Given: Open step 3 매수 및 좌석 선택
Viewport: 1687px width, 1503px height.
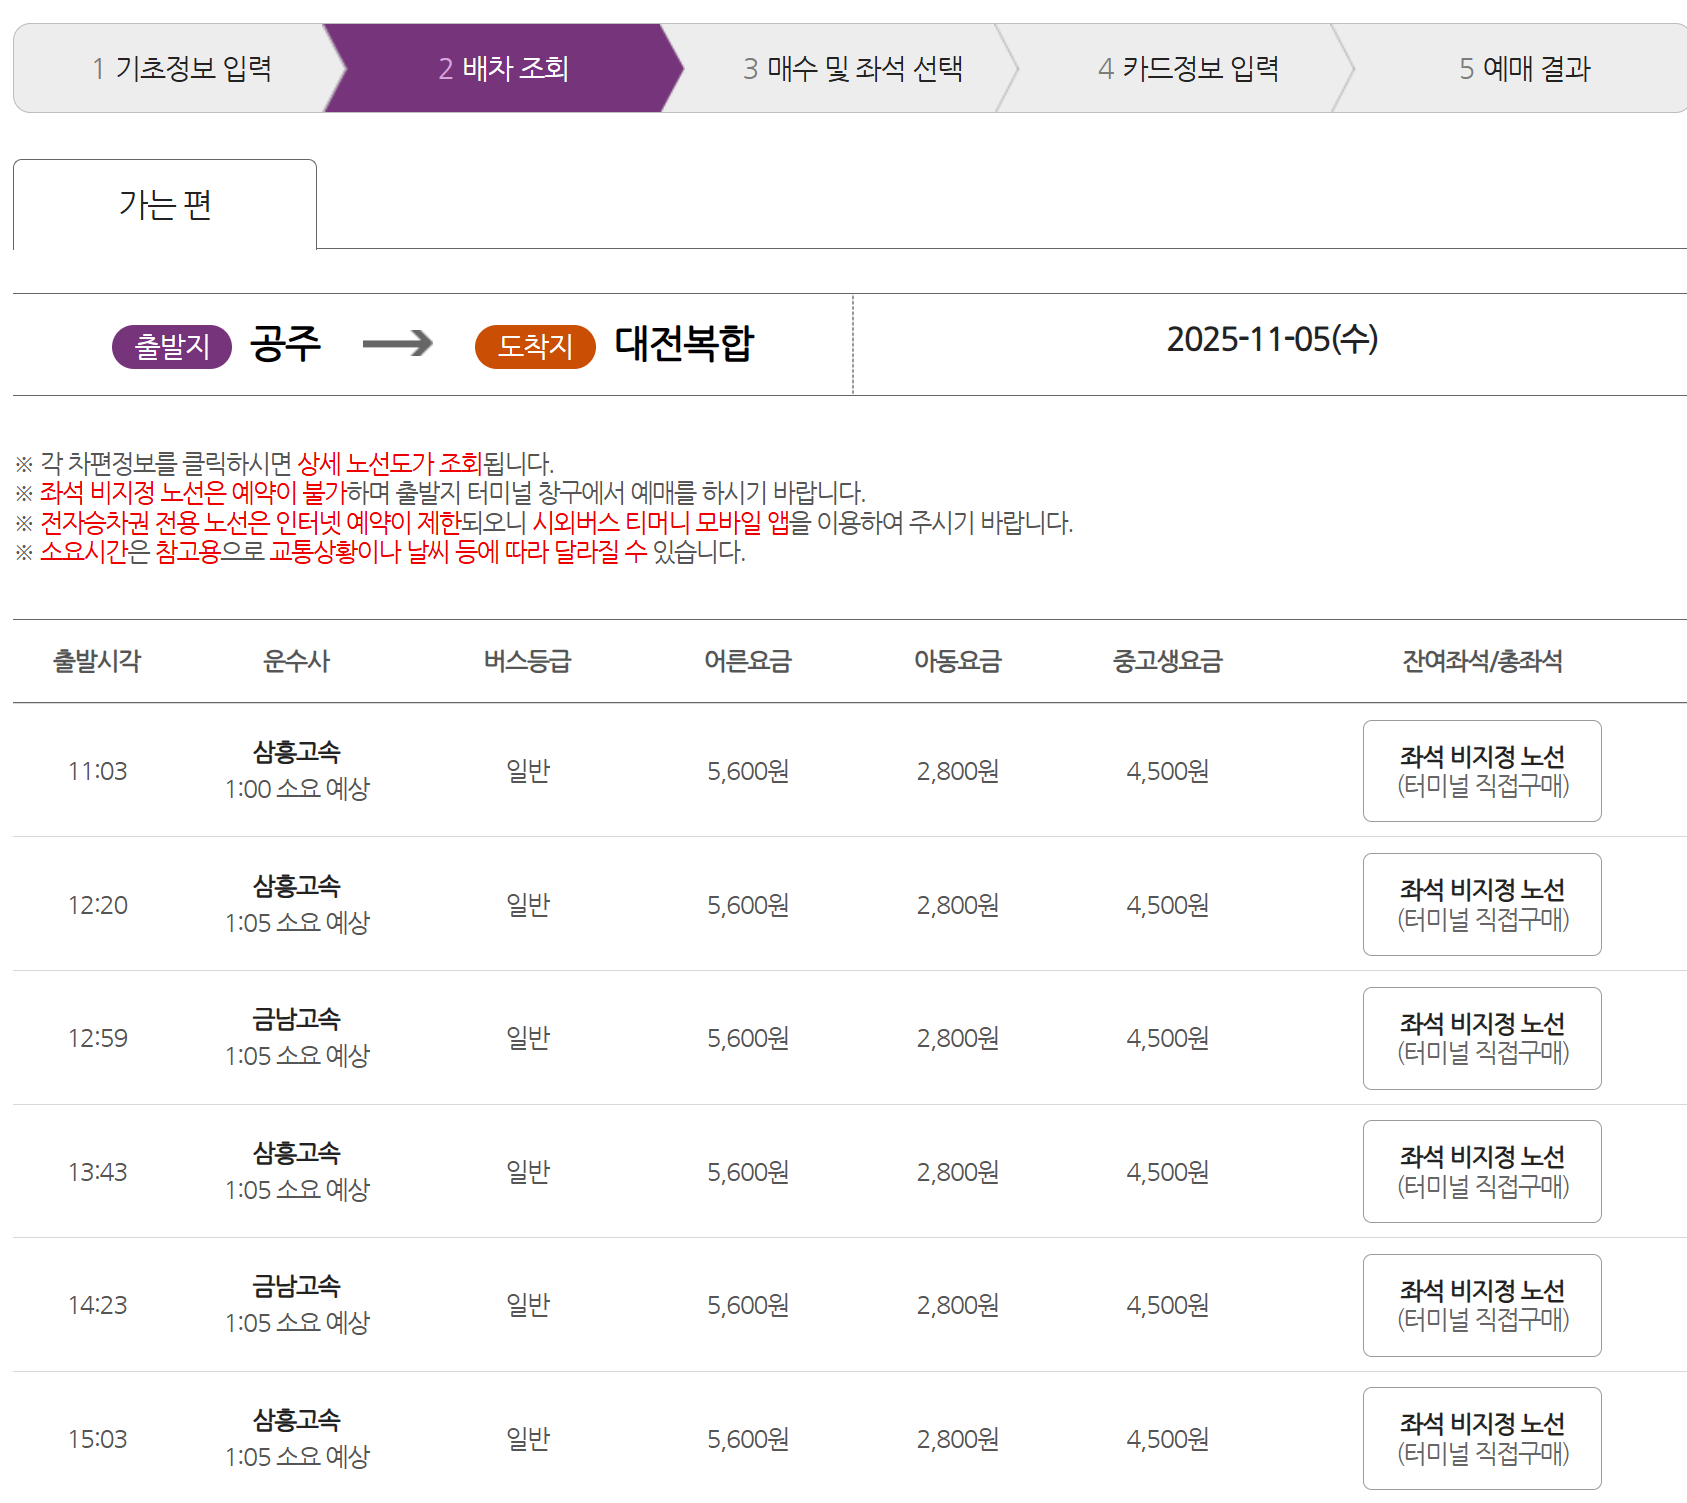Looking at the screenshot, I should coord(852,68).
